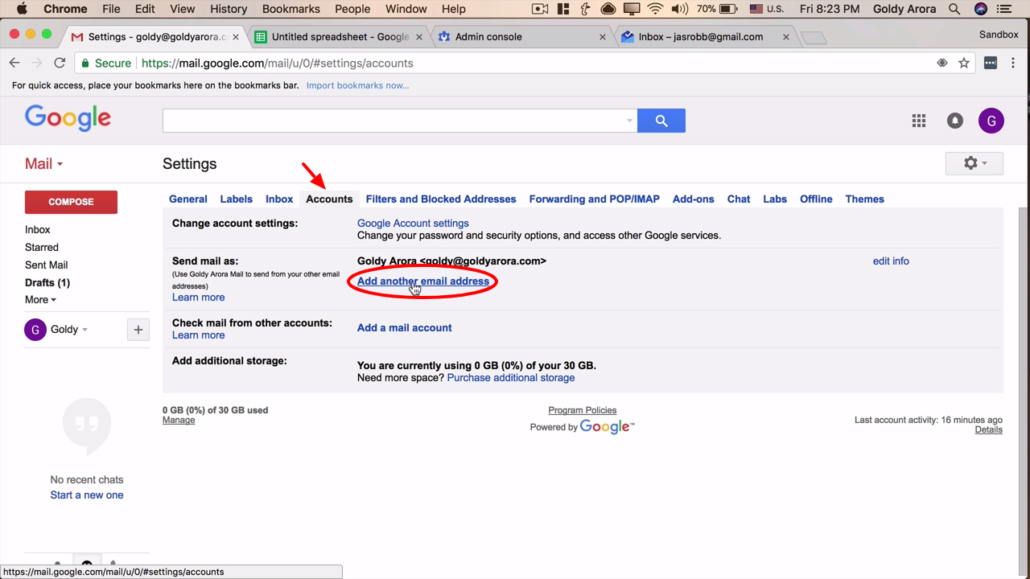
Task: Click Add another email address link
Action: coord(423,281)
